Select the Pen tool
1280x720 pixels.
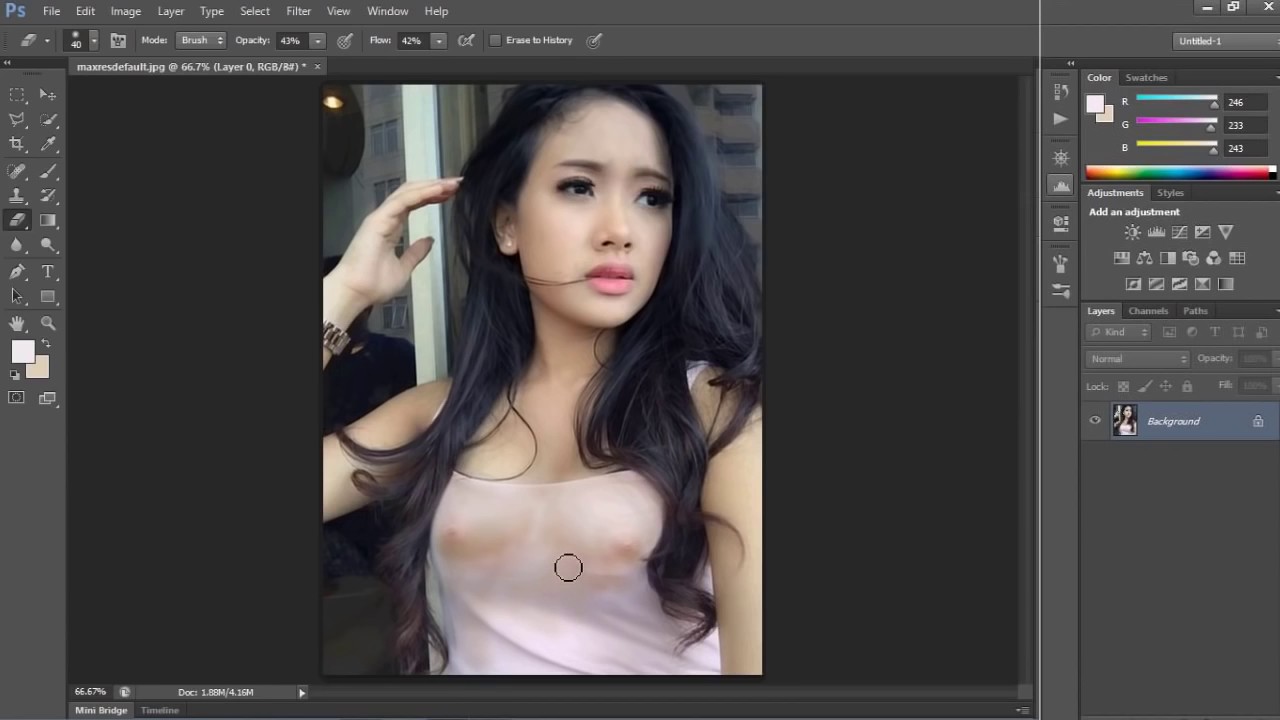(x=17, y=272)
